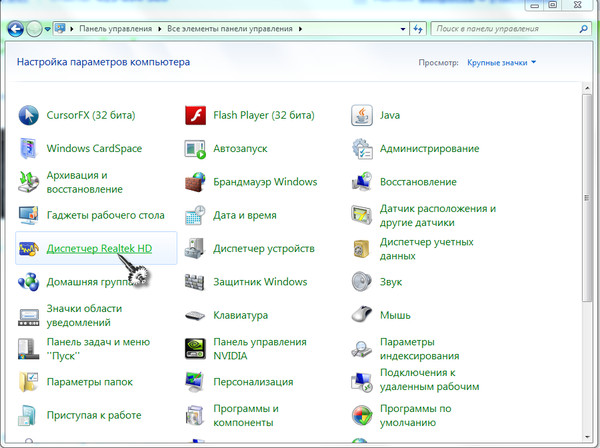Open the Мышь text link

click(395, 315)
